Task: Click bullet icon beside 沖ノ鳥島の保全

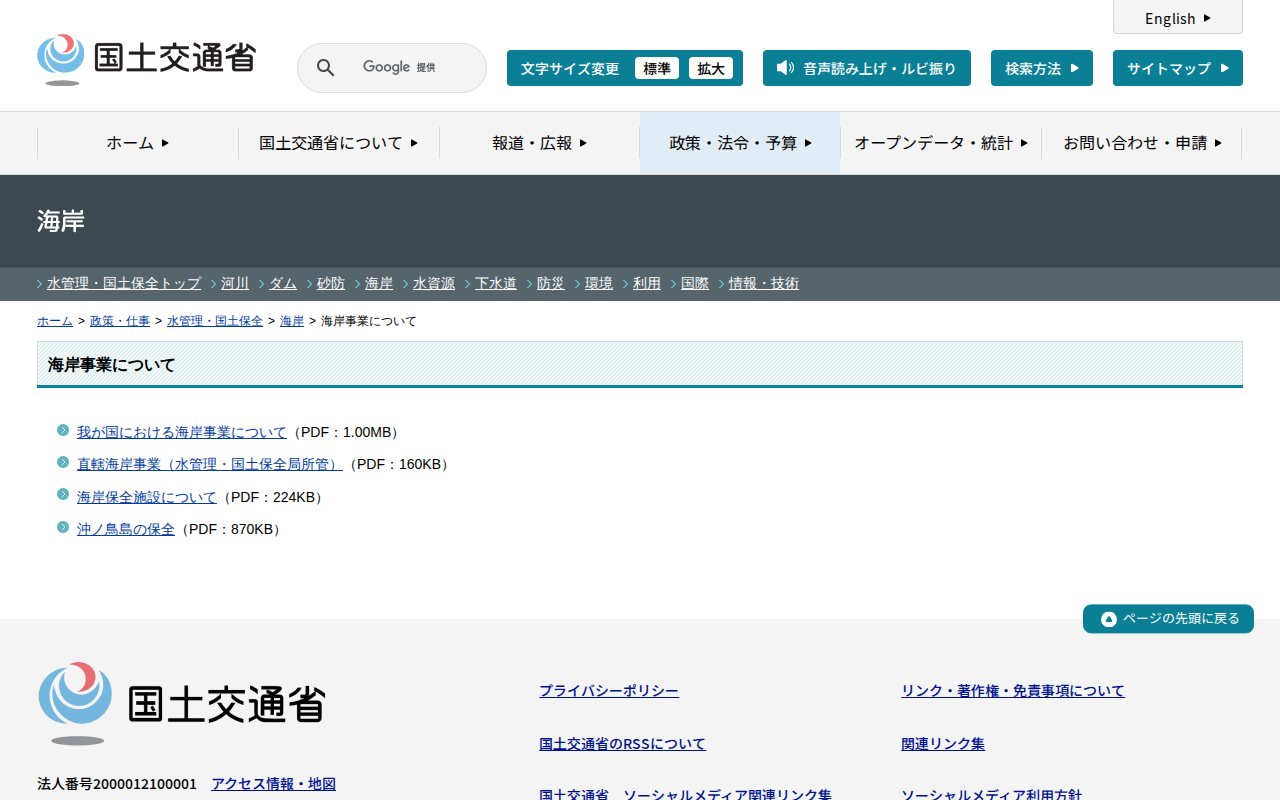Action: coord(63,527)
